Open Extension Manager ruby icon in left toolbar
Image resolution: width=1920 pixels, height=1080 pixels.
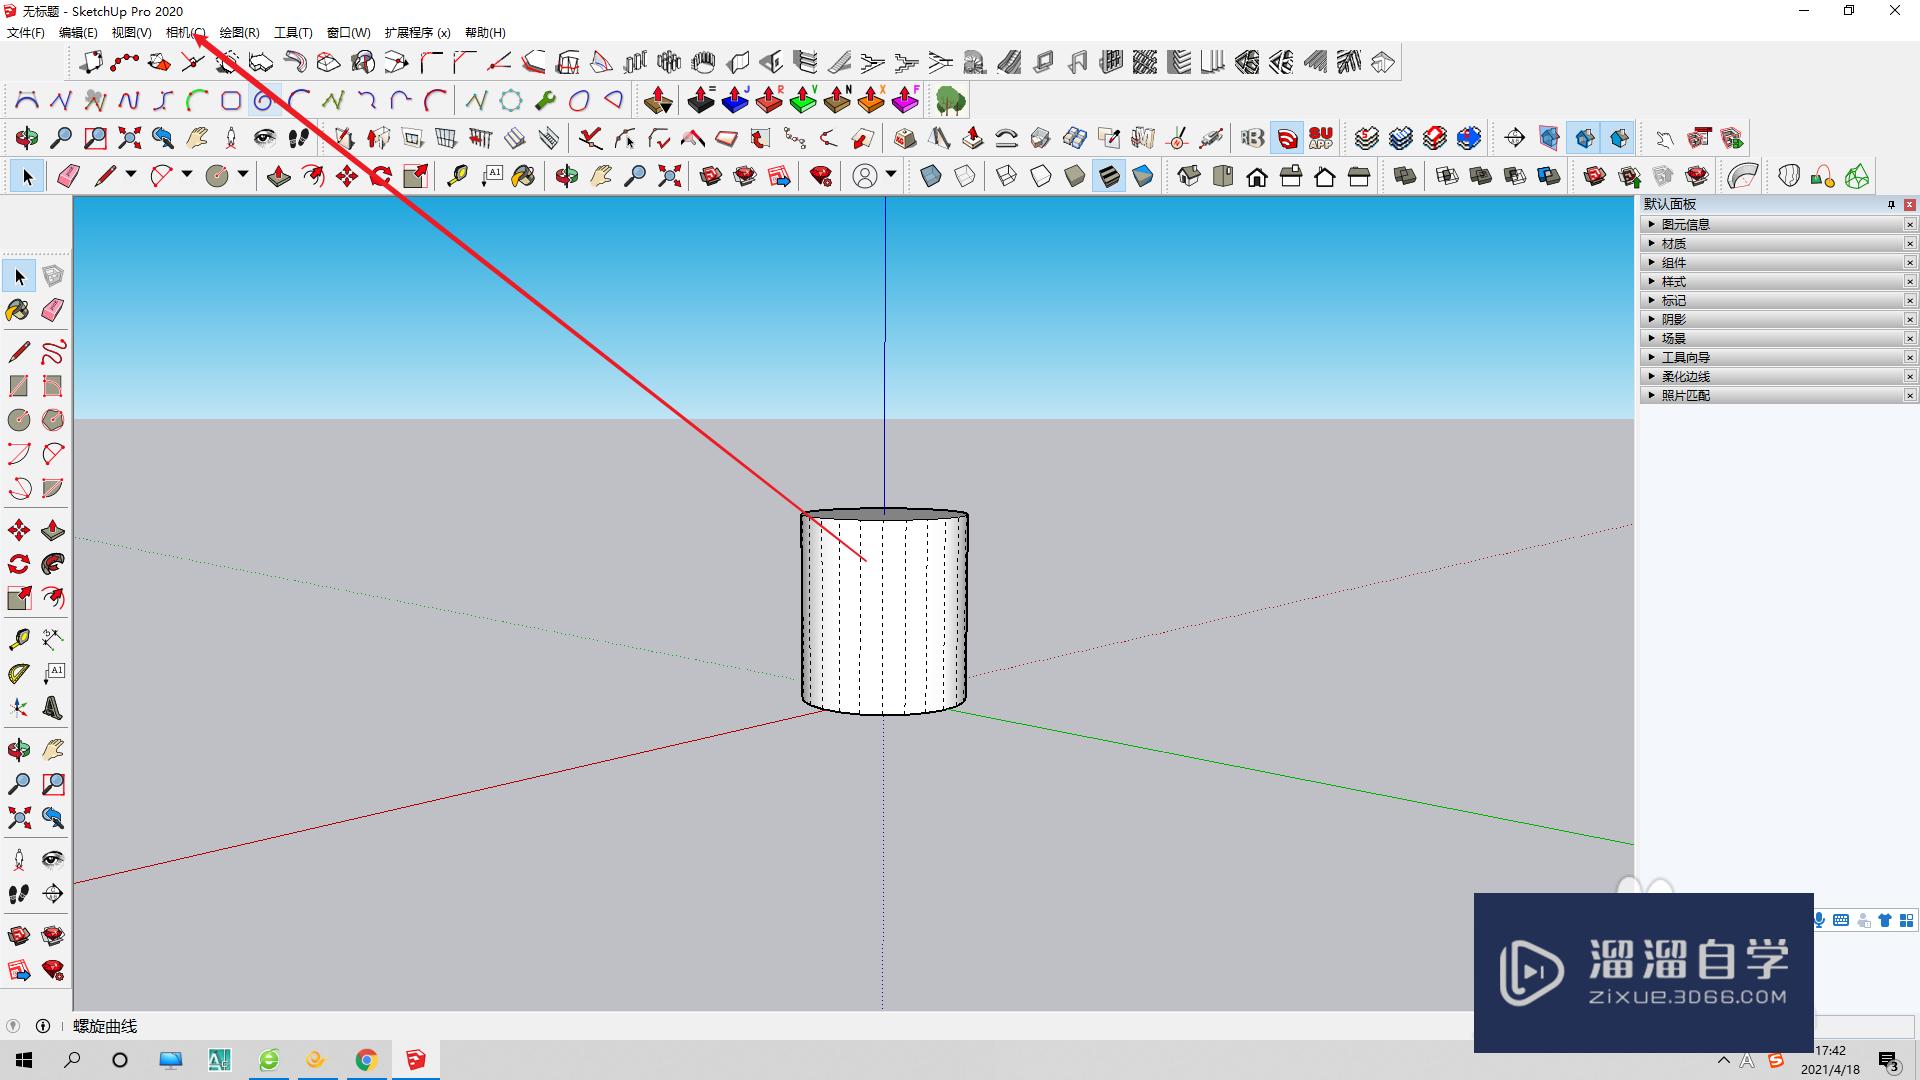pos(53,970)
